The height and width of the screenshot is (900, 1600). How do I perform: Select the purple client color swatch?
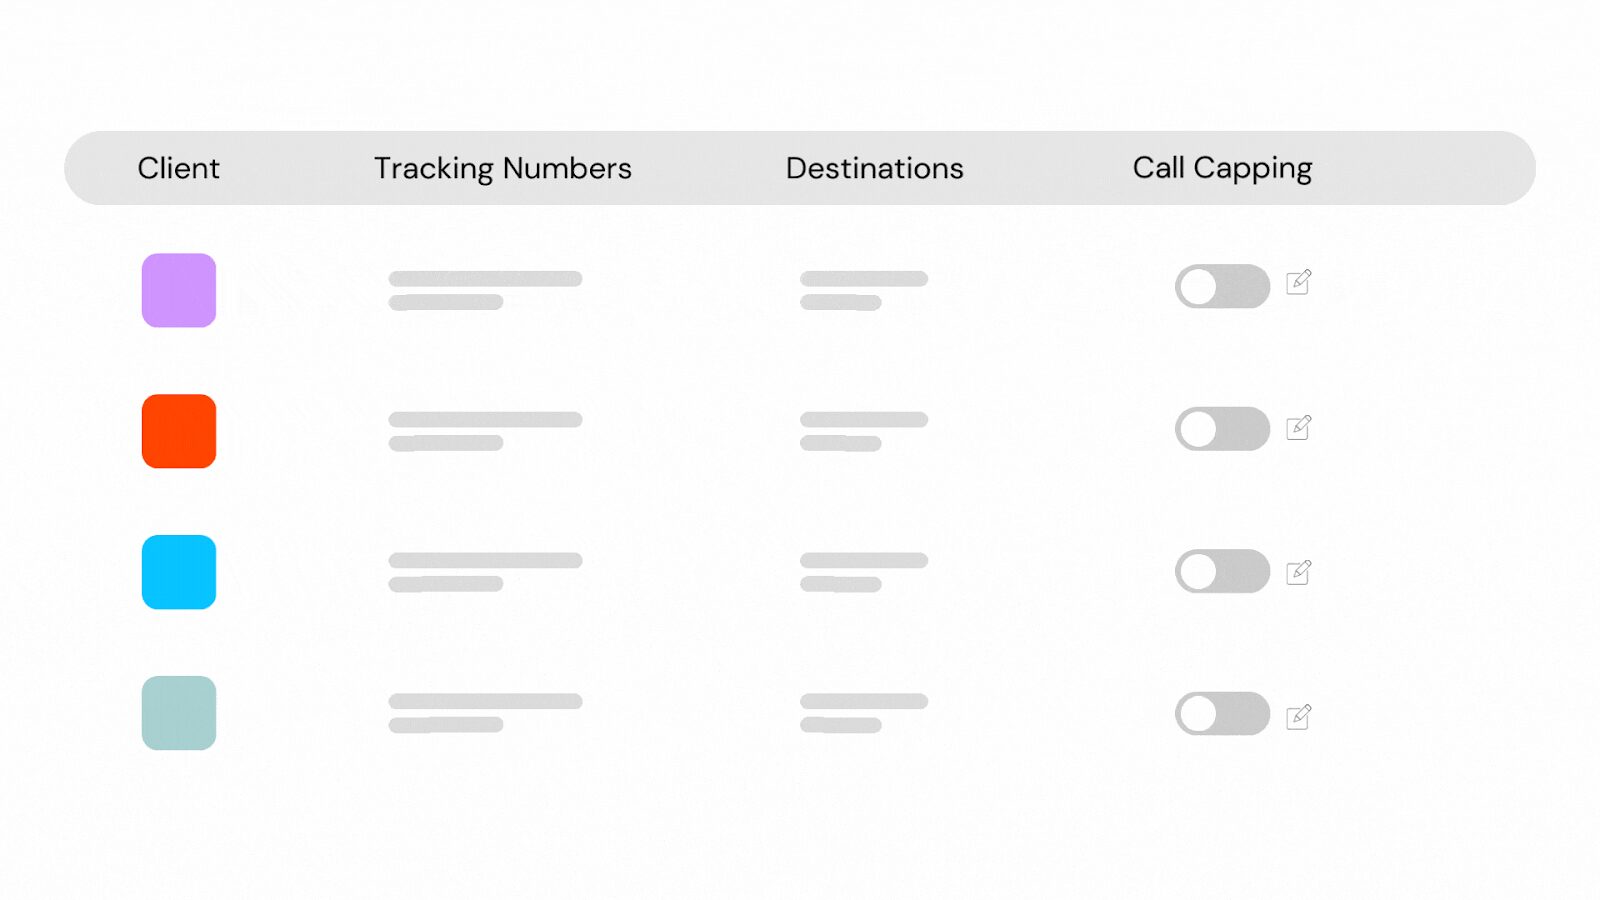178,290
